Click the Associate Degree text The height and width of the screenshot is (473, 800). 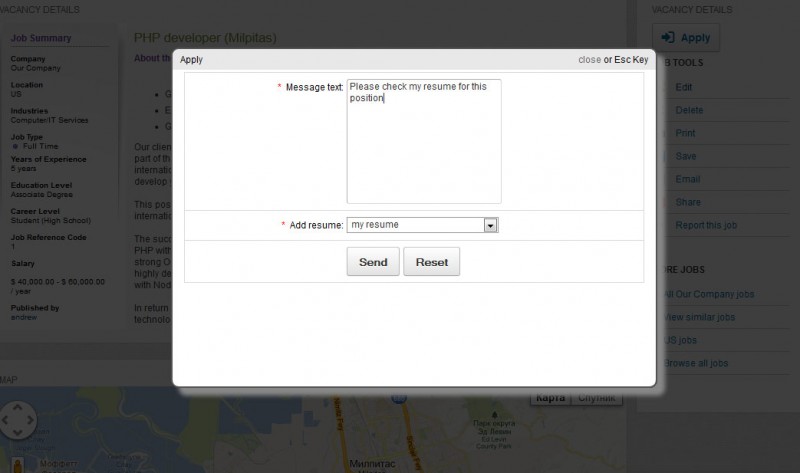(42, 194)
